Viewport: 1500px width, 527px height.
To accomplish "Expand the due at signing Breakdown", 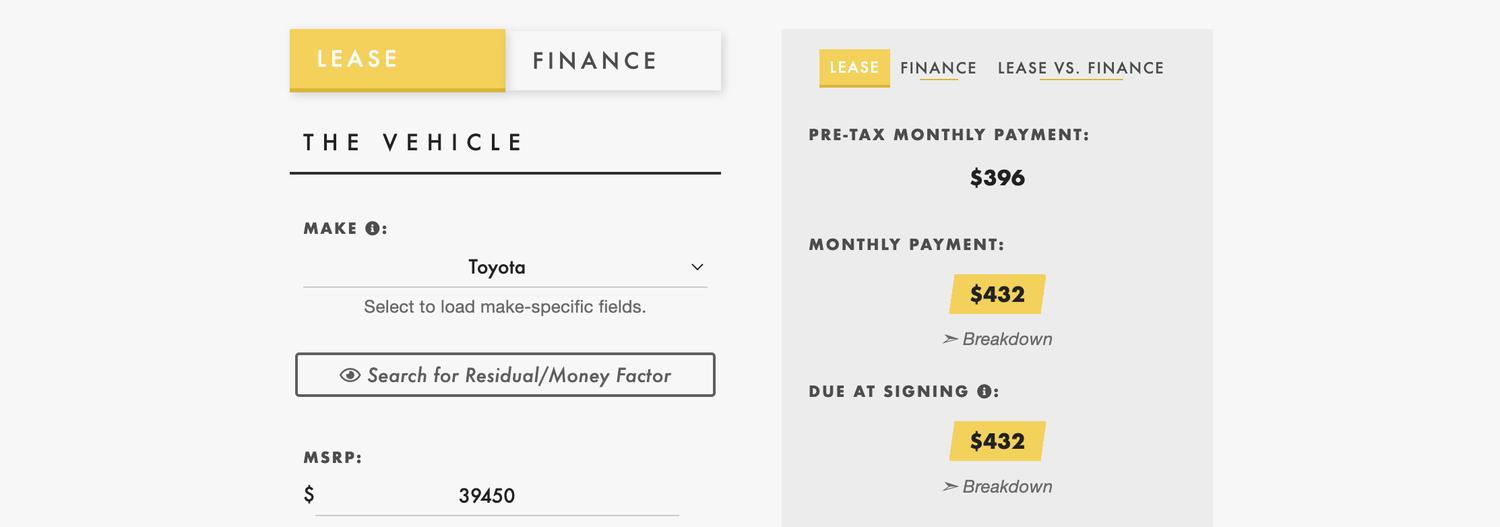I will (x=997, y=487).
